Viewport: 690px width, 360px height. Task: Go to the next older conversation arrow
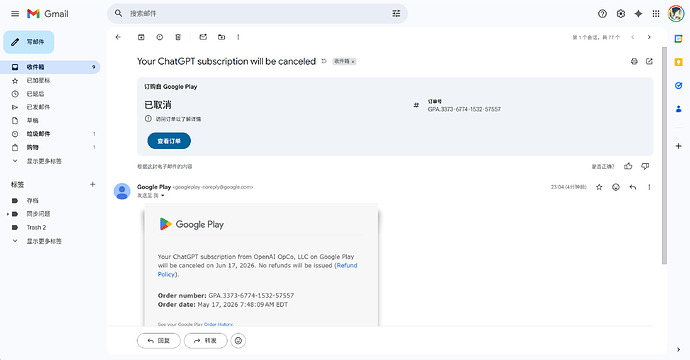tap(649, 37)
